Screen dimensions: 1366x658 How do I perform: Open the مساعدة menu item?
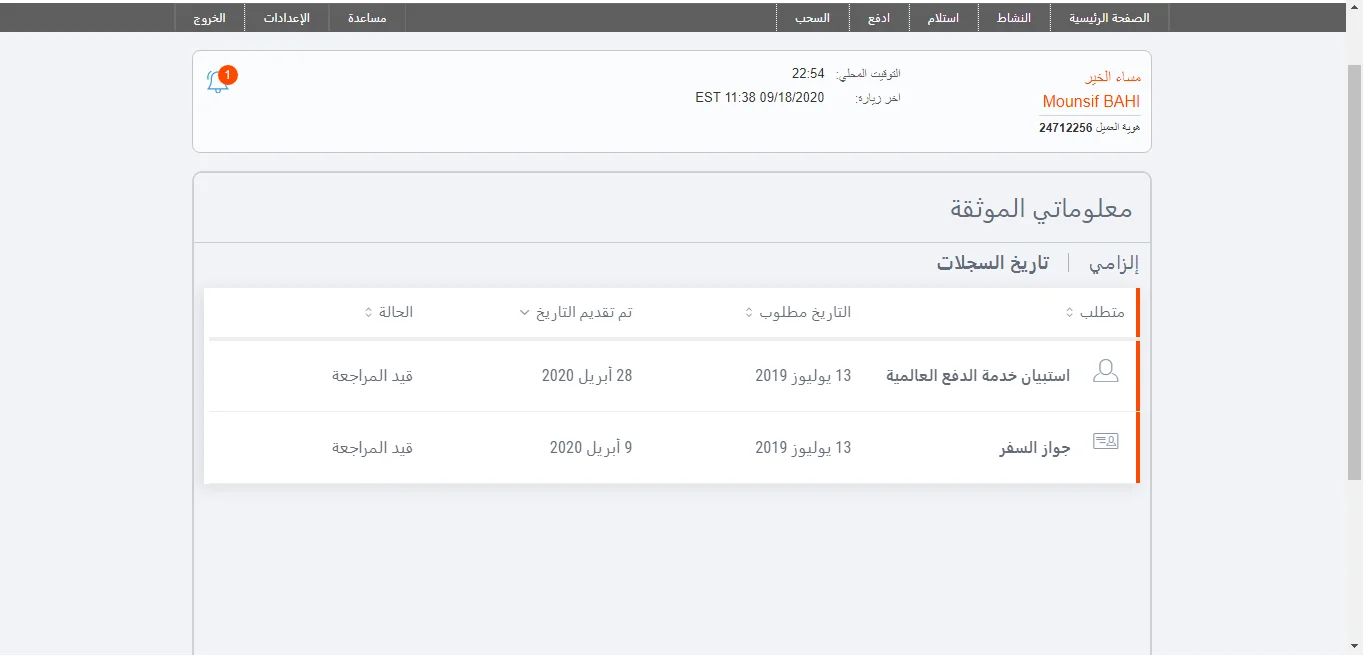[367, 18]
